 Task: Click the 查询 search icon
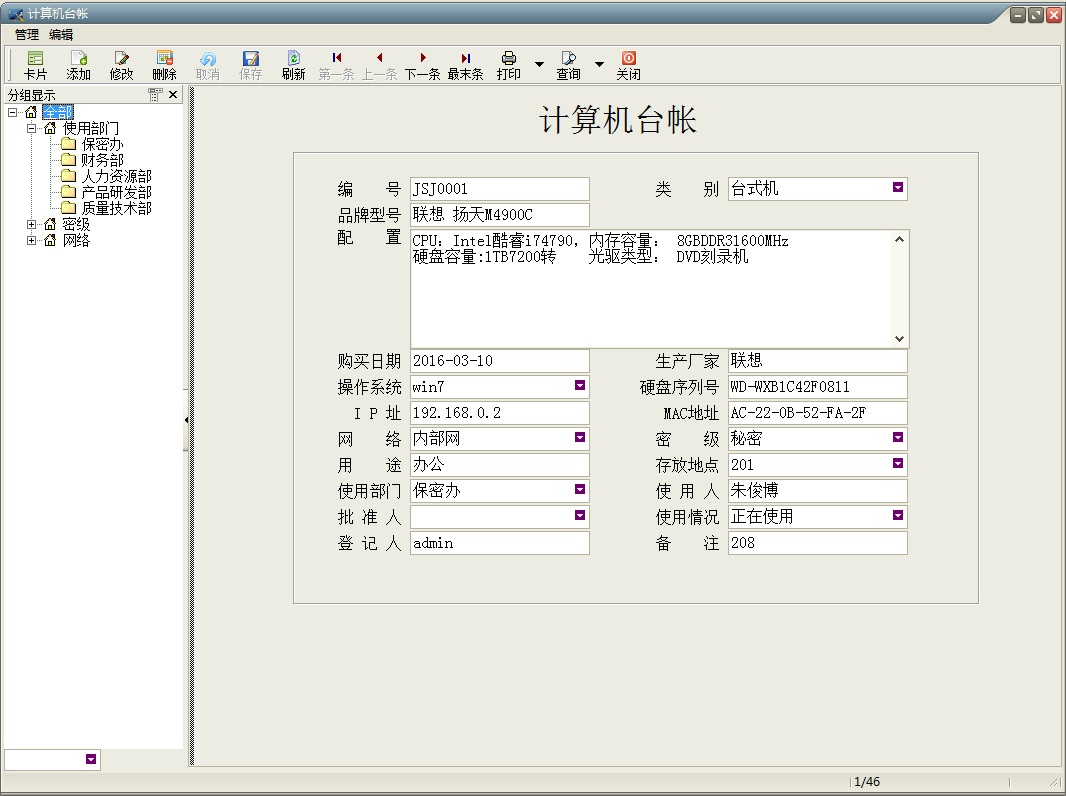pos(568,58)
